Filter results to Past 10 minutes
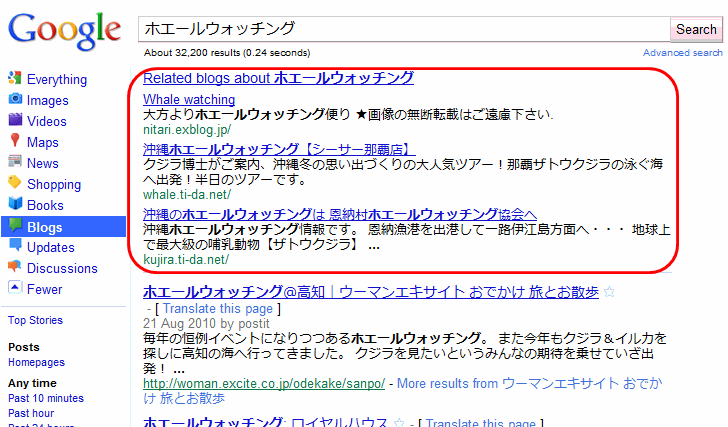 [x=46, y=398]
